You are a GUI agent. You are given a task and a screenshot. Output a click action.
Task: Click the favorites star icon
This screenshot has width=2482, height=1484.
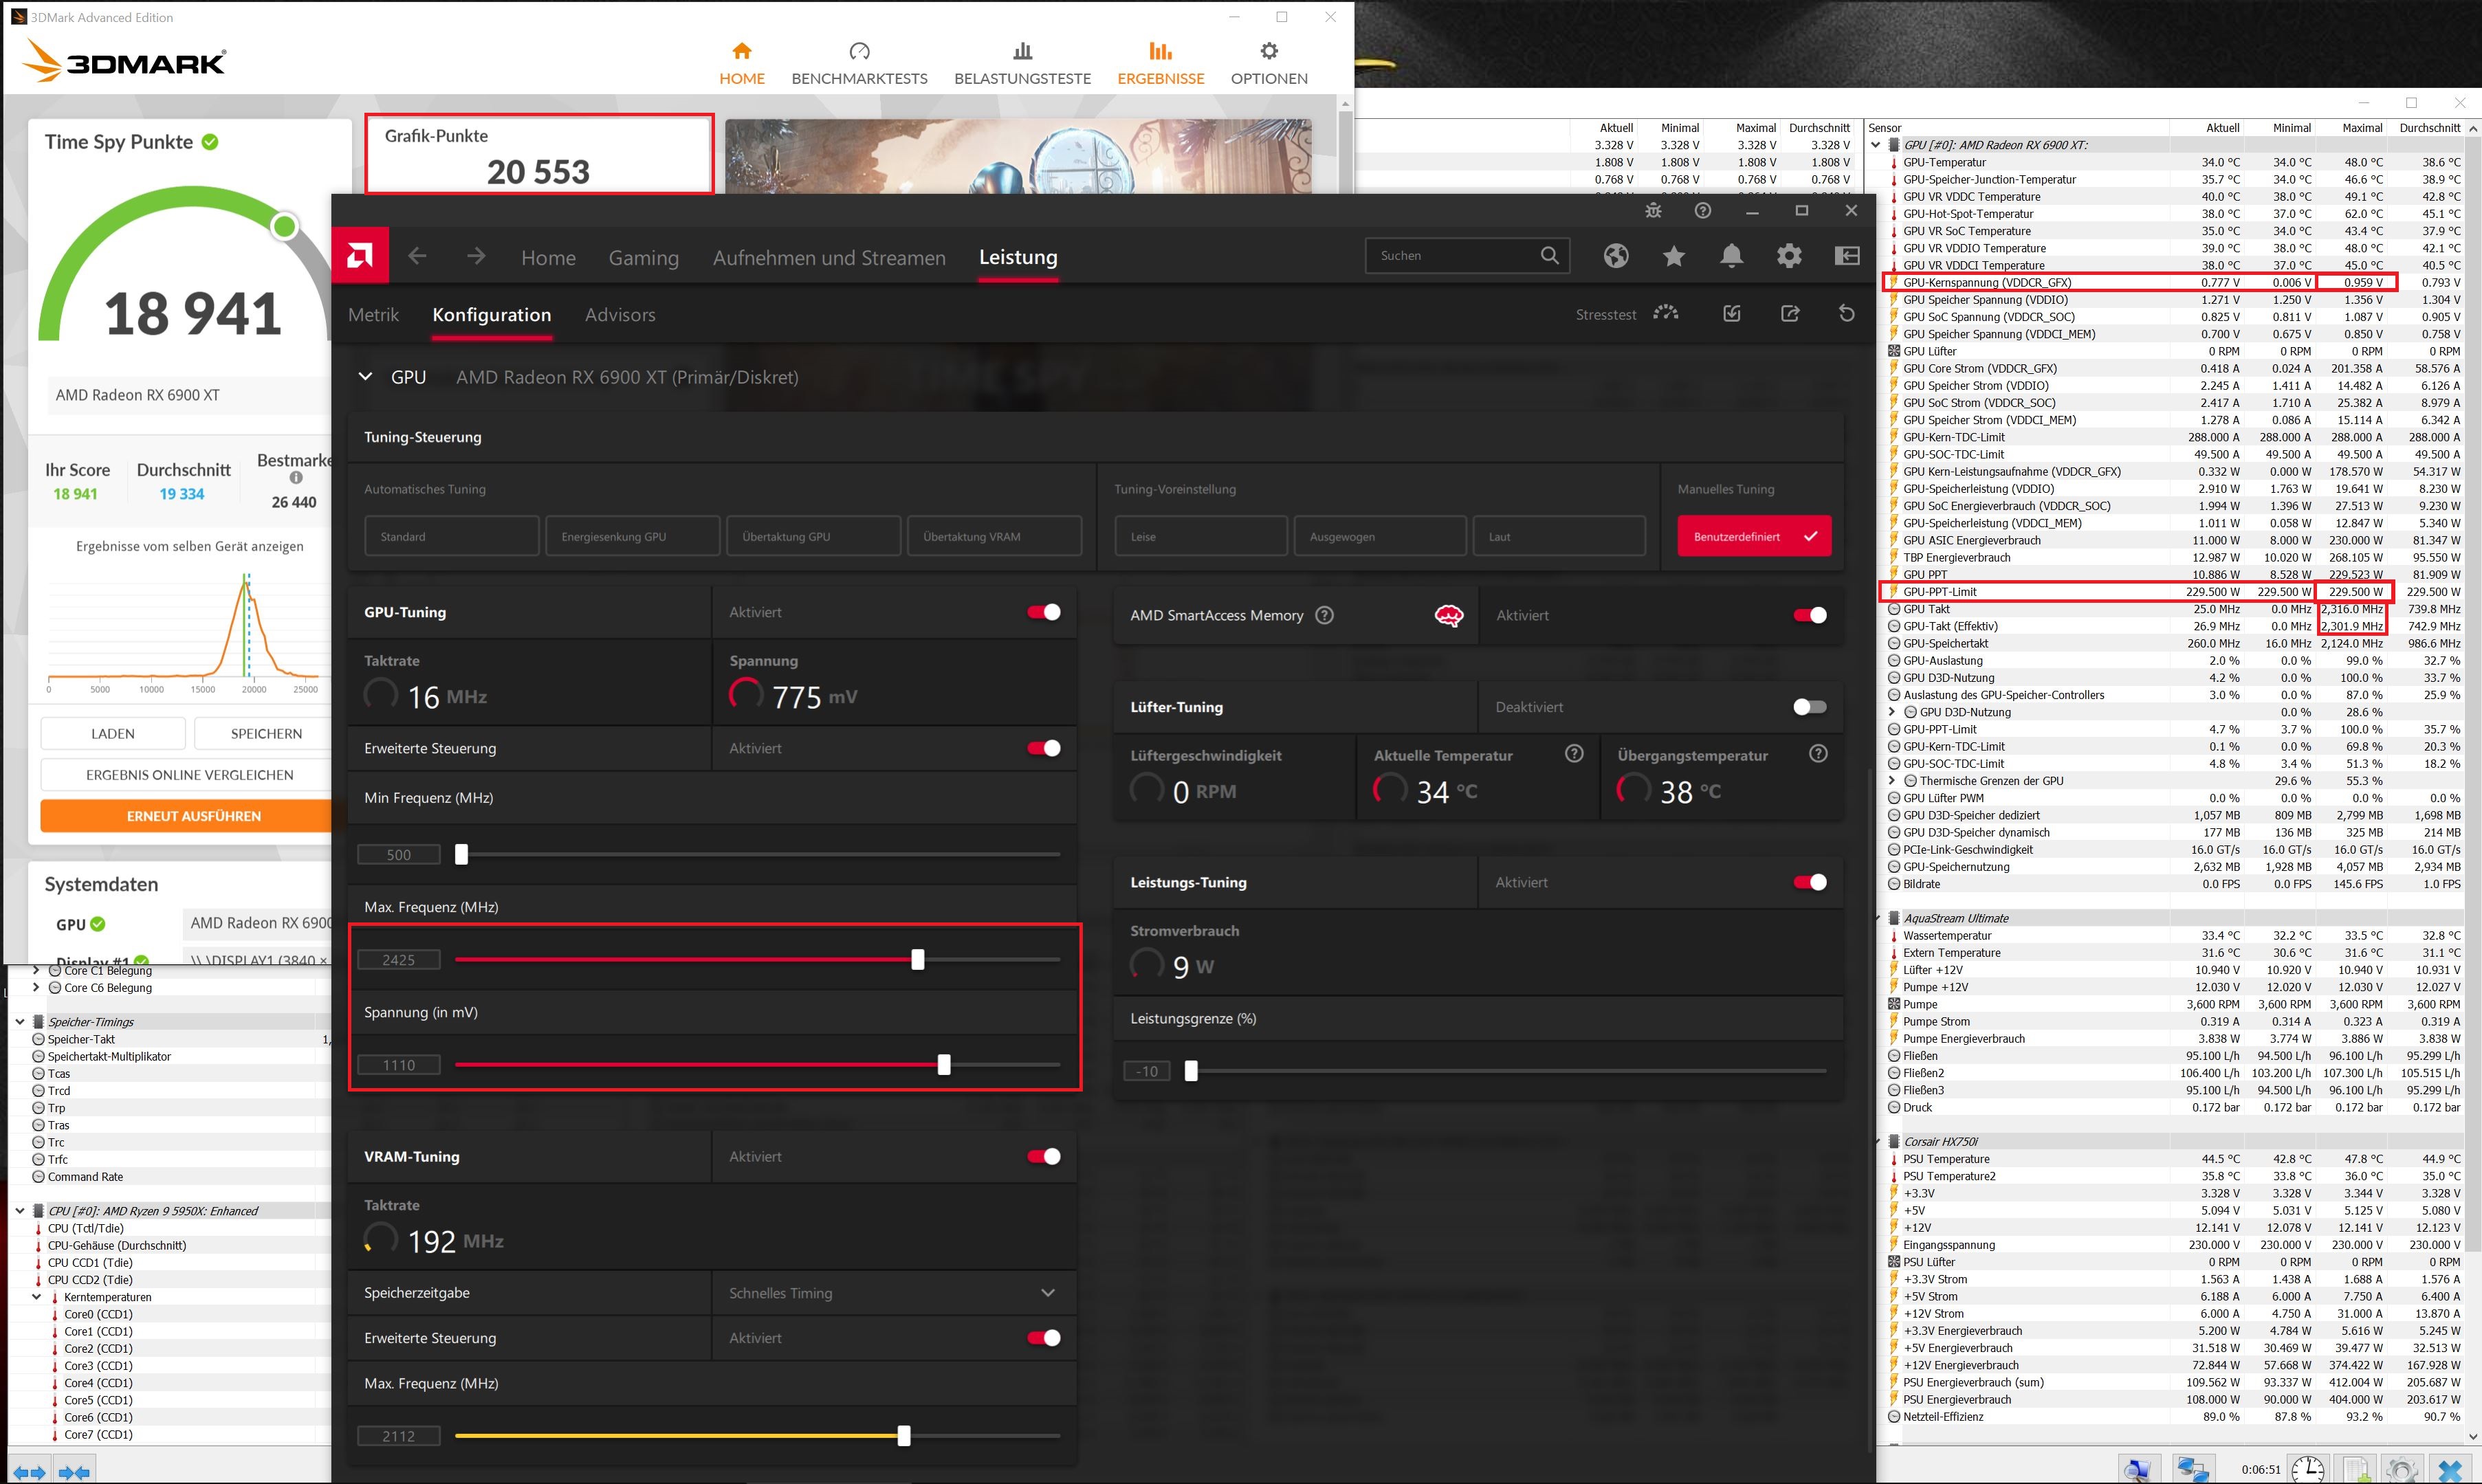tap(1673, 256)
